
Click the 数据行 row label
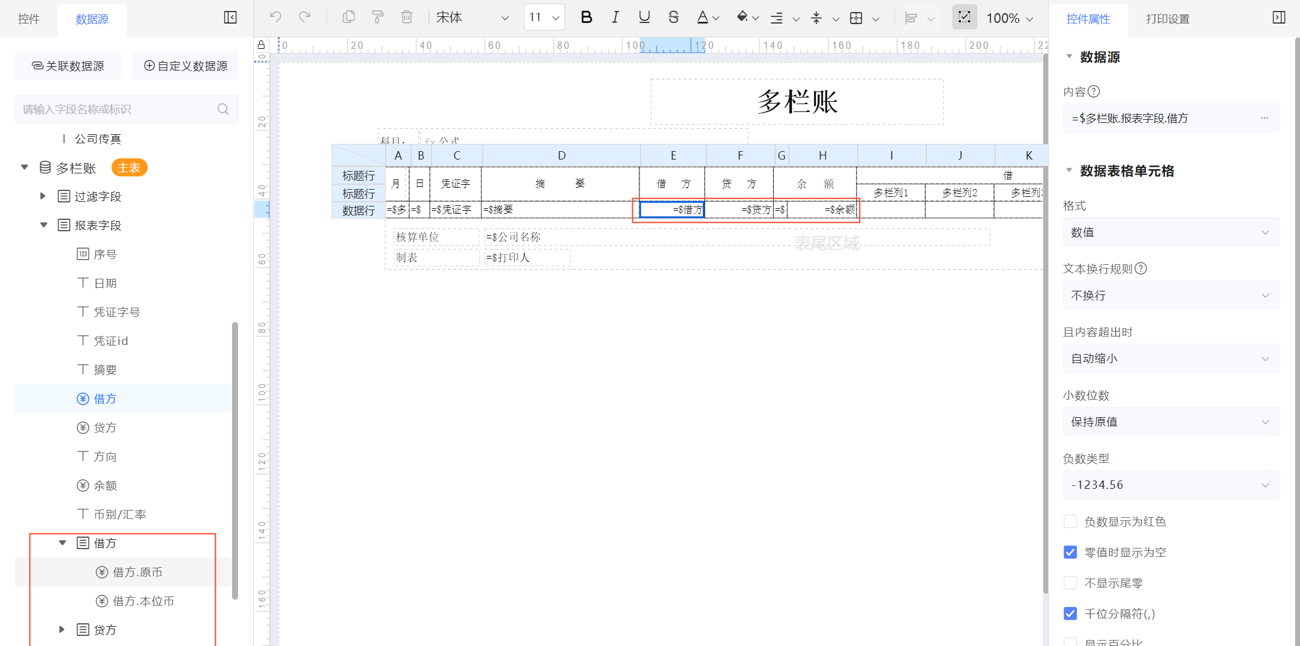(358, 210)
